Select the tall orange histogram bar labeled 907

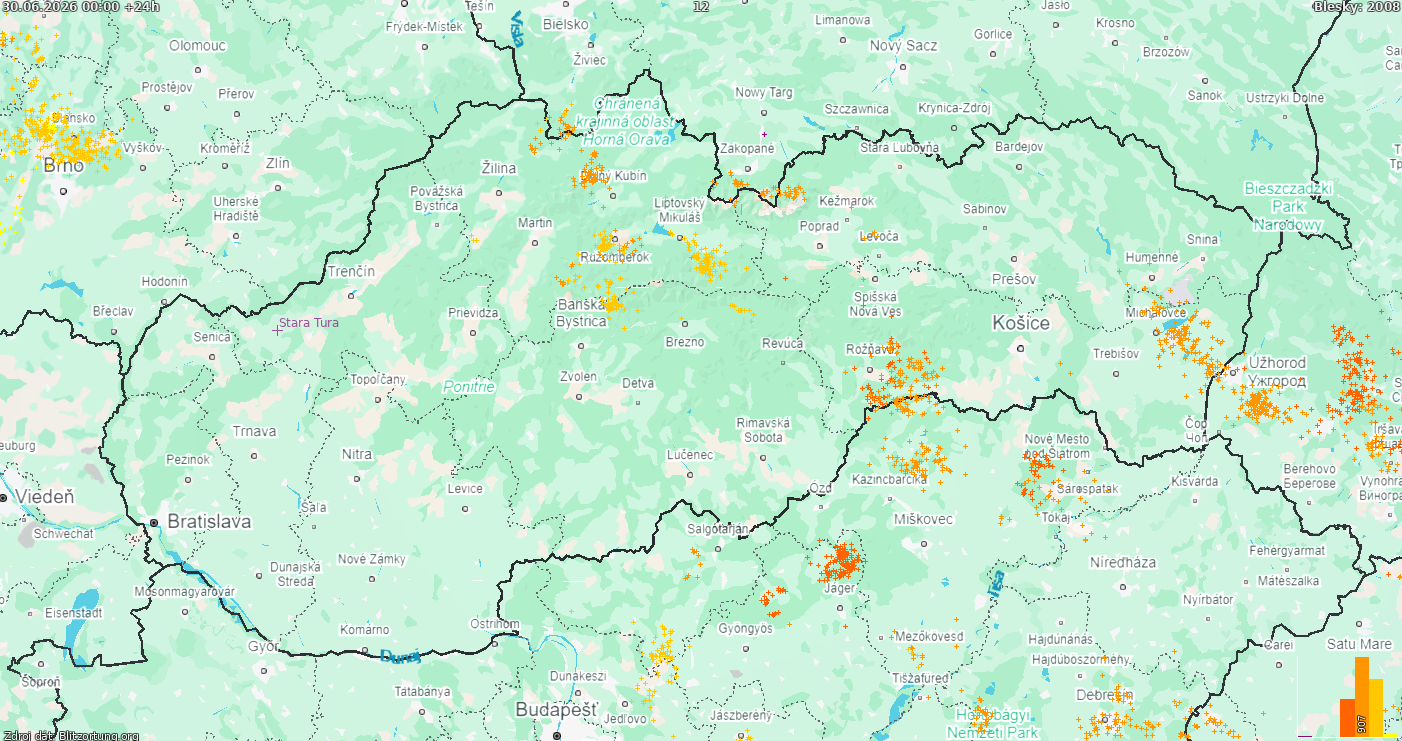pyautogui.click(x=1362, y=696)
